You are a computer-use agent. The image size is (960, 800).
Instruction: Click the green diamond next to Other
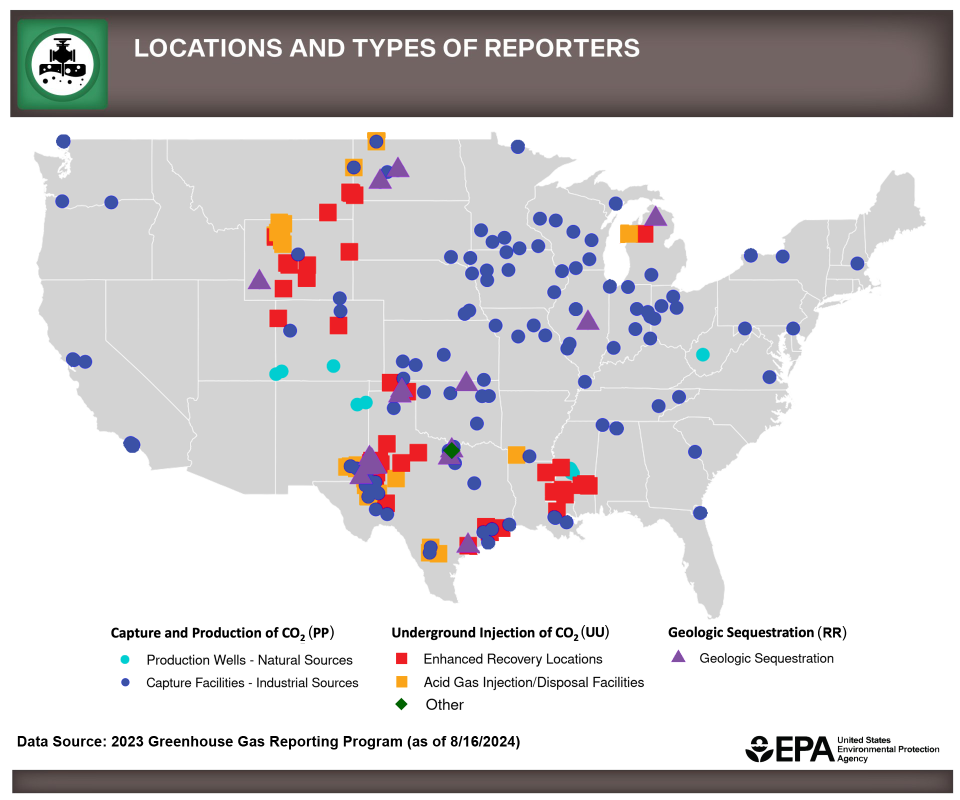(400, 704)
